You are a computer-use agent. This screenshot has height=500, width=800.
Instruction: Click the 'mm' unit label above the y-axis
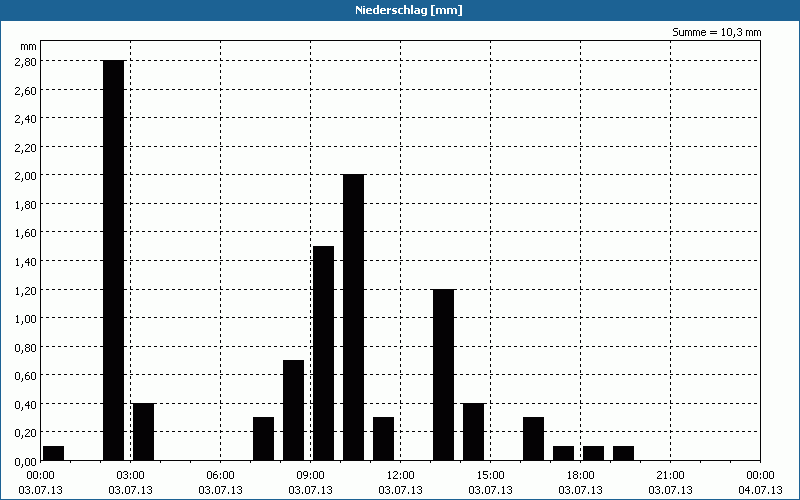click(x=28, y=46)
